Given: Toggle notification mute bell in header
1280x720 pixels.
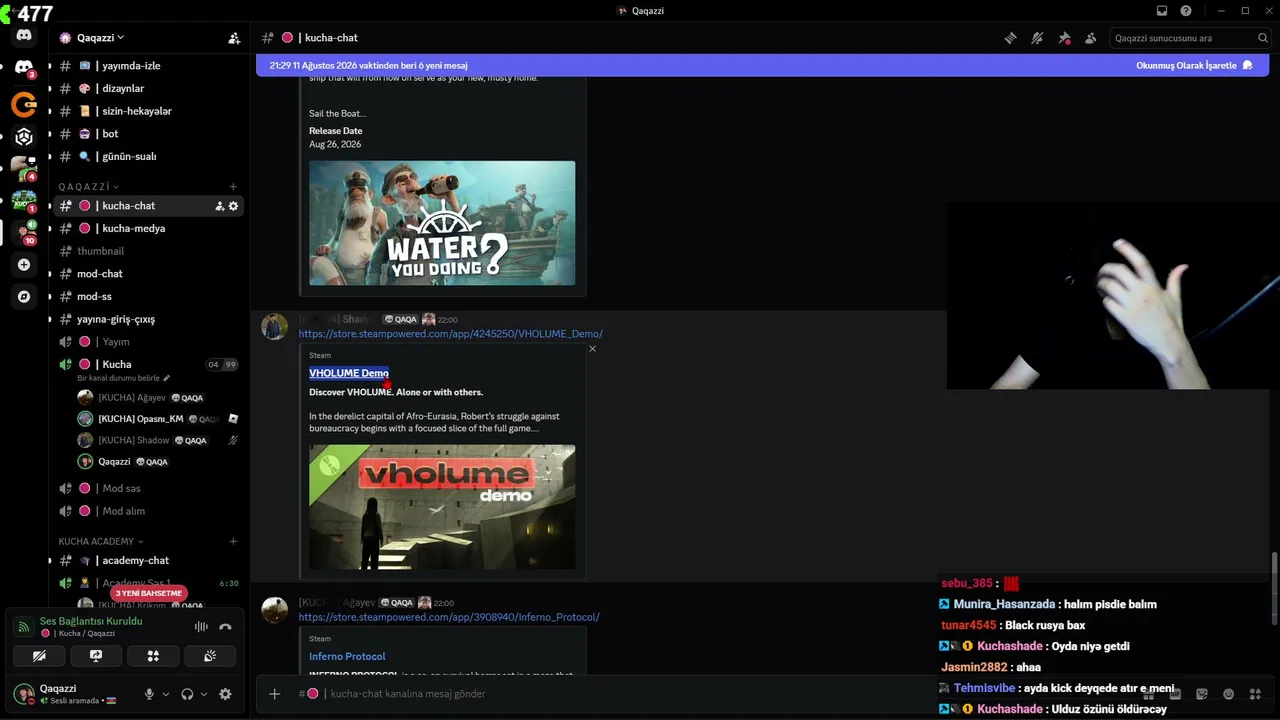Looking at the screenshot, I should [x=1037, y=38].
